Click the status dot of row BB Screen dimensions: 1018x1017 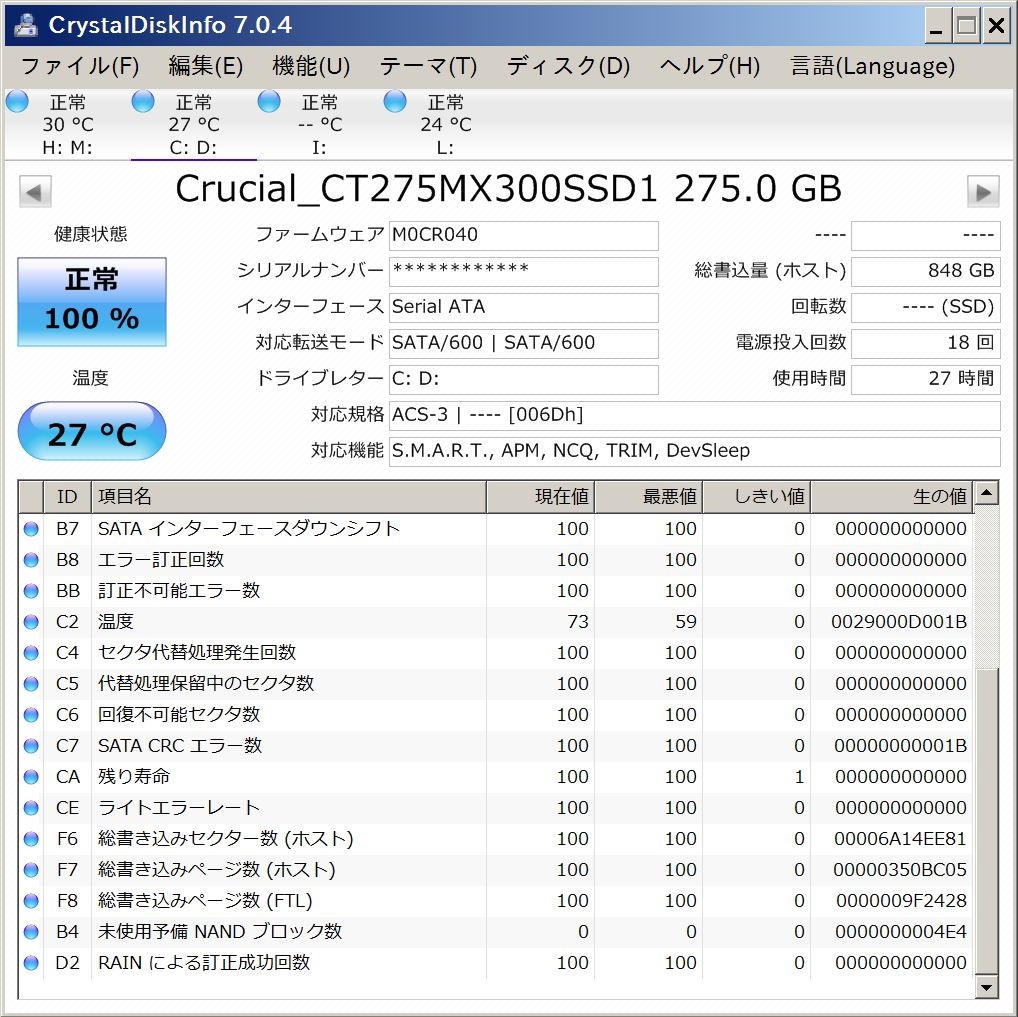point(31,591)
